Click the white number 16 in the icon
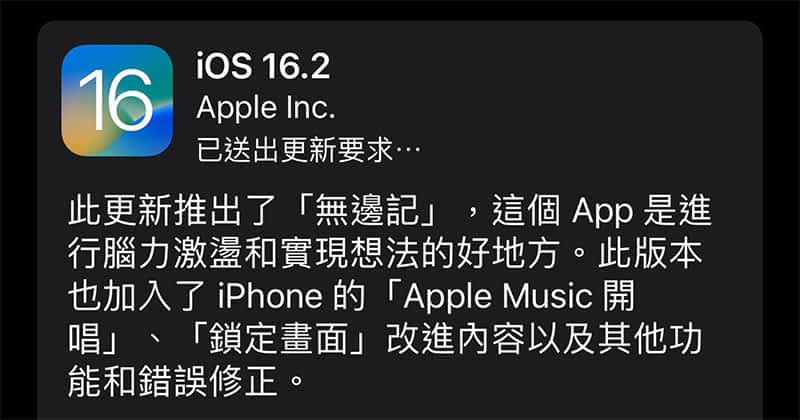800x420 pixels. pos(116,100)
